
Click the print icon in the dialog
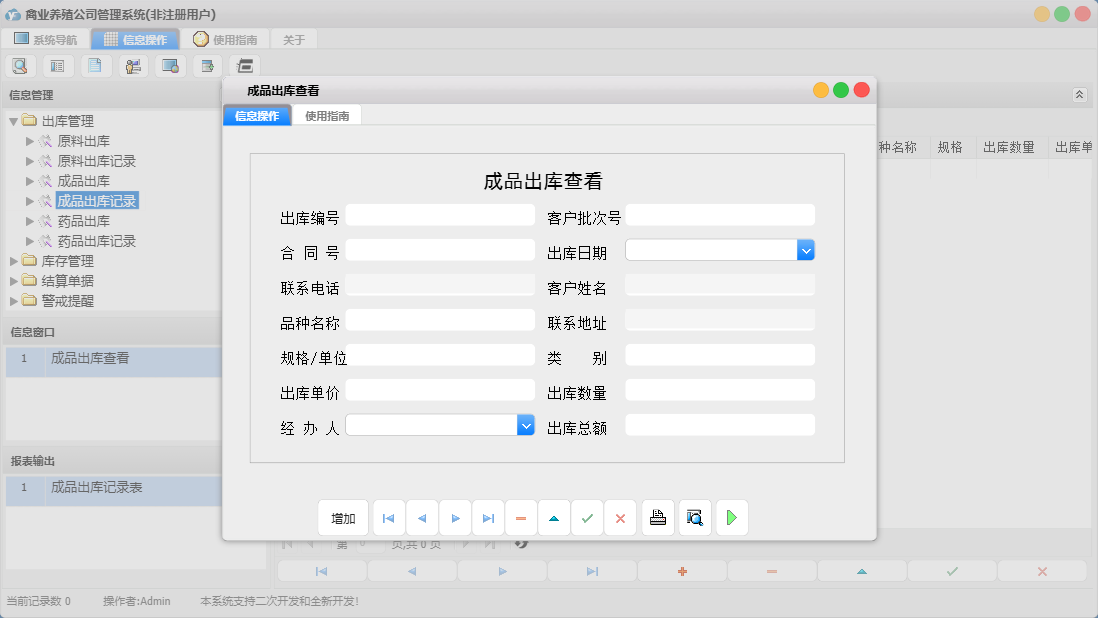[657, 517]
